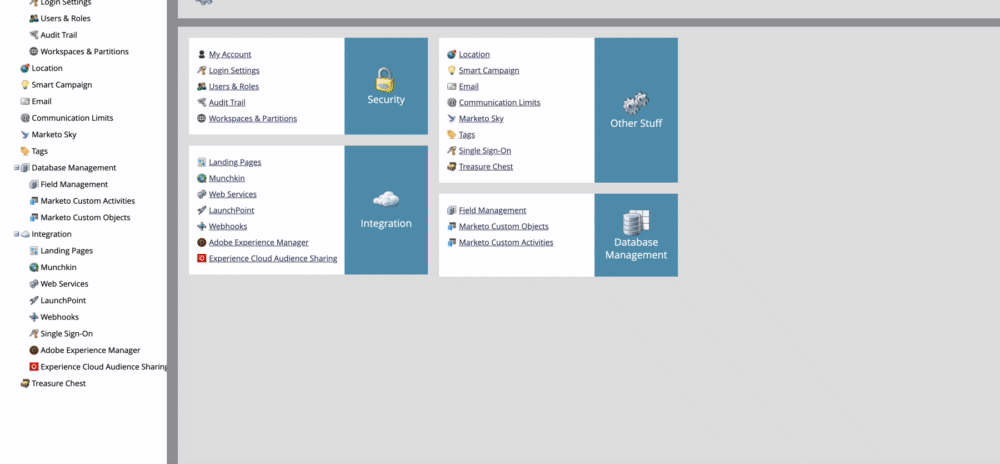
Task: Click the Other Stuff gears tile icon
Action: [x=636, y=103]
